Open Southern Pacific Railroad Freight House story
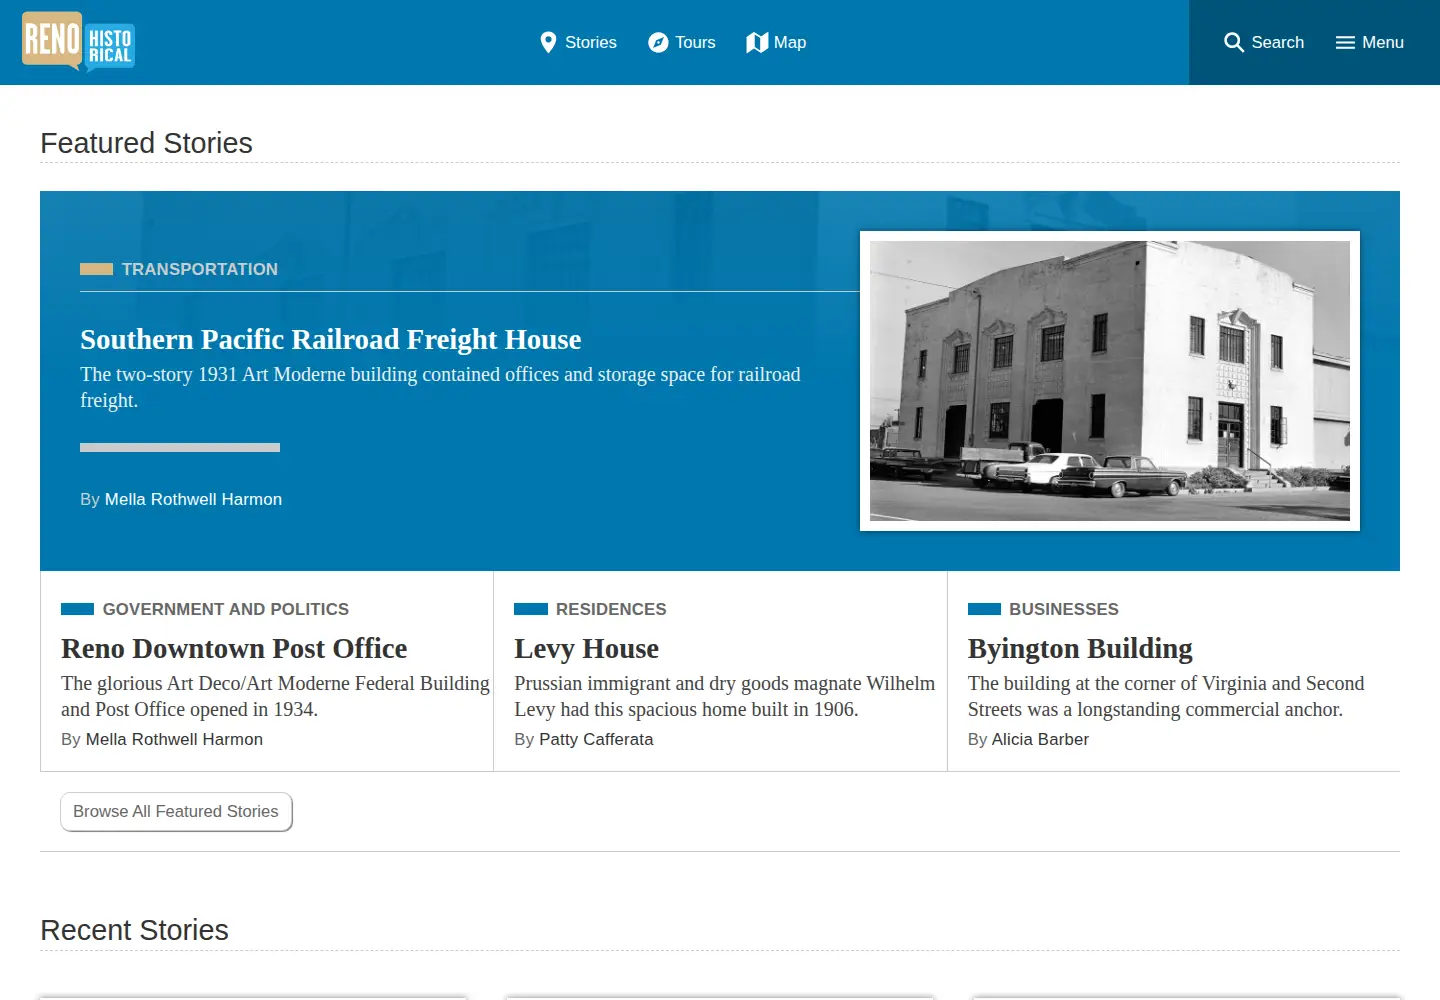 330,340
